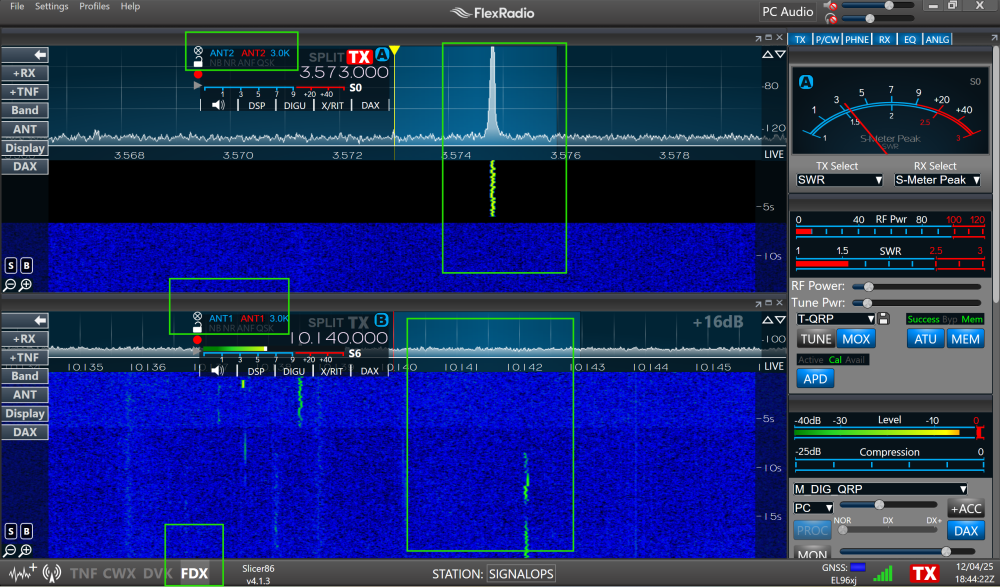The image size is (1000, 587).
Task: Open T-QRP TX profile dropdown
Action: click(x=835, y=318)
